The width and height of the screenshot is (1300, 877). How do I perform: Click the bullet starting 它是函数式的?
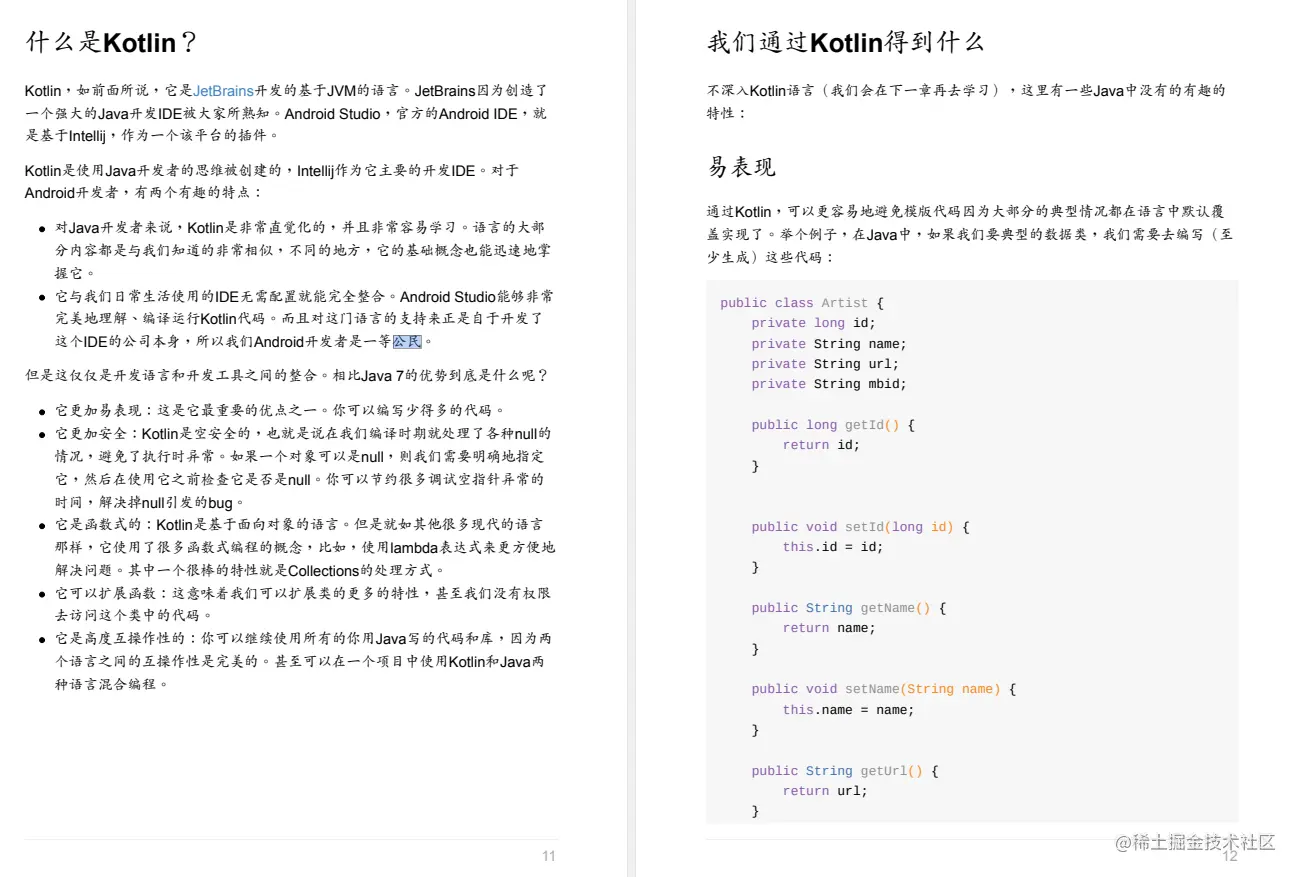tap(304, 547)
